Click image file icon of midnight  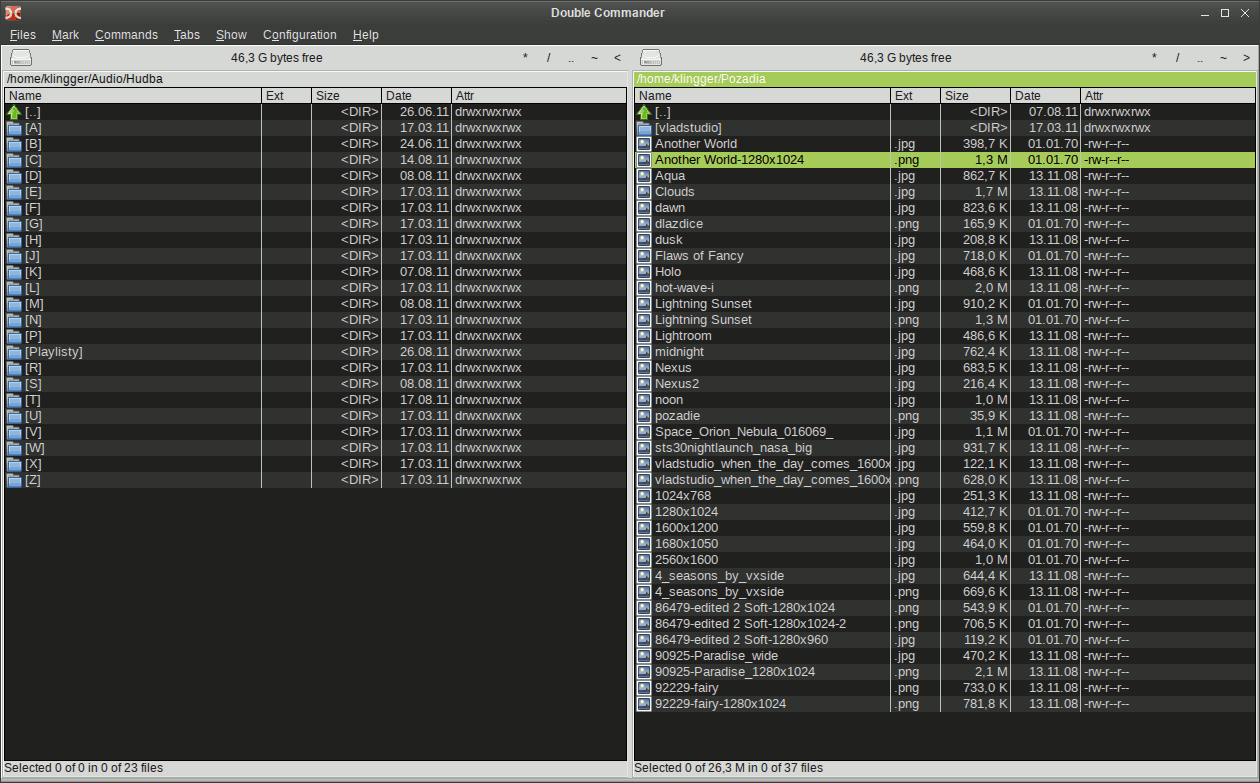(644, 352)
